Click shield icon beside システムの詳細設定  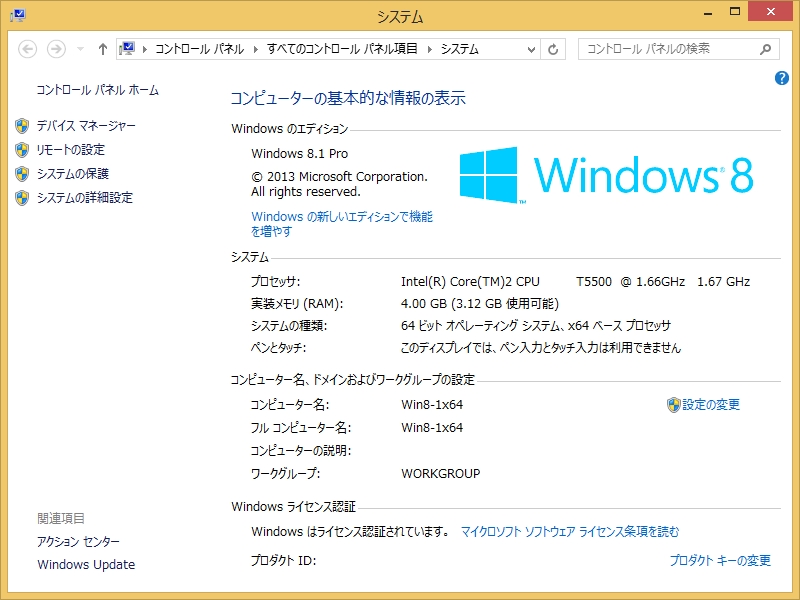[22, 197]
